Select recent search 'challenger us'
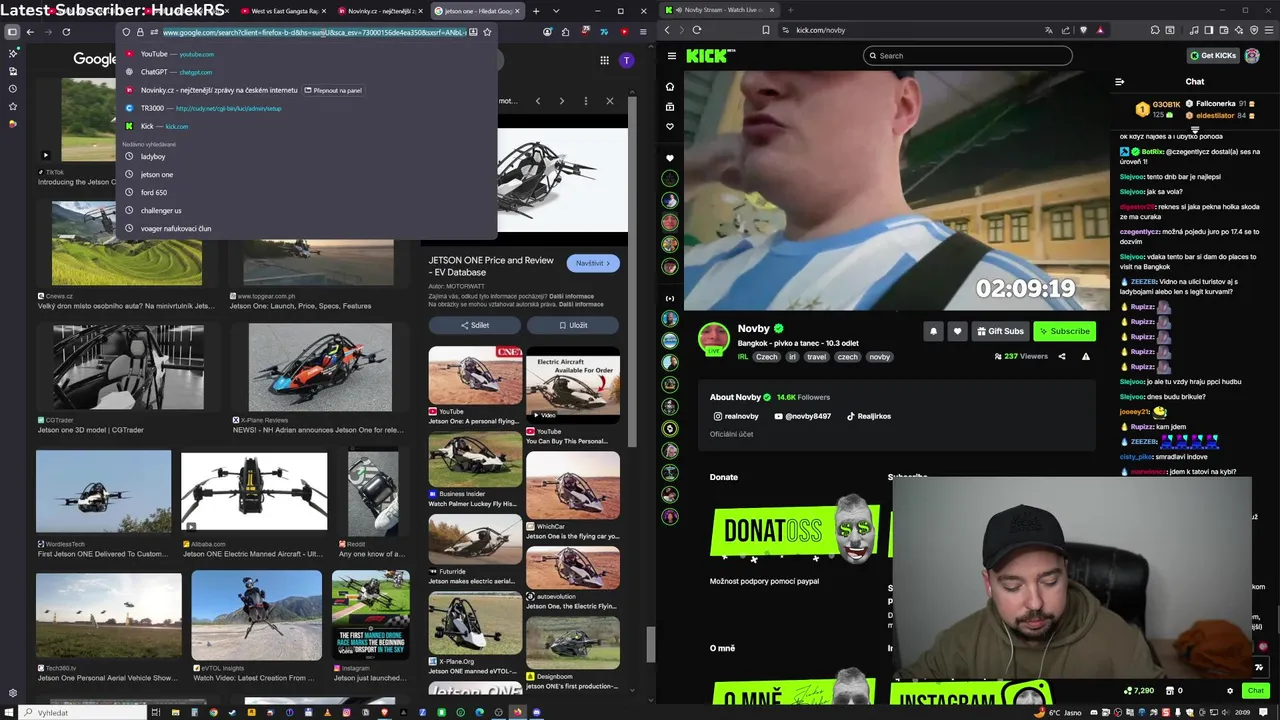 coord(306,210)
